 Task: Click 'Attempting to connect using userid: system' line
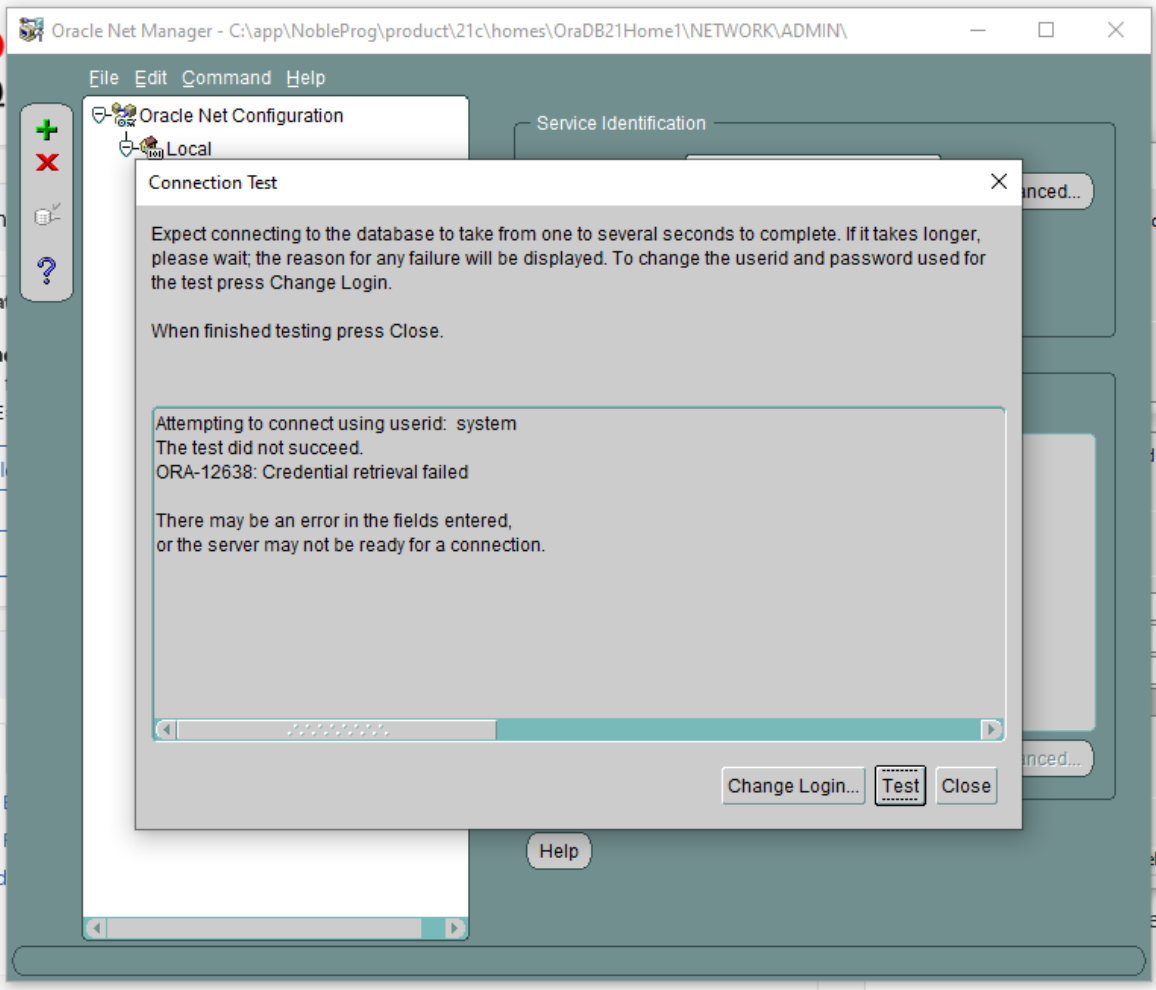point(336,423)
